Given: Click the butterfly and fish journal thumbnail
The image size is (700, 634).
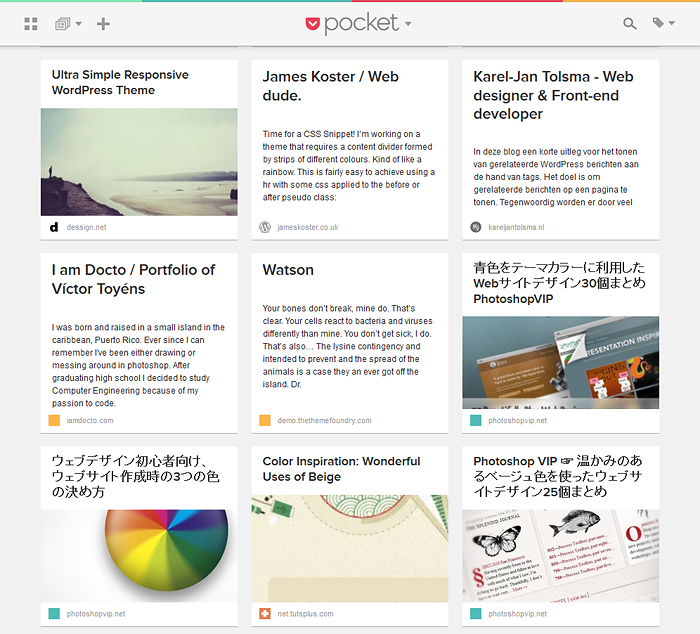Looking at the screenshot, I should coord(561,555).
